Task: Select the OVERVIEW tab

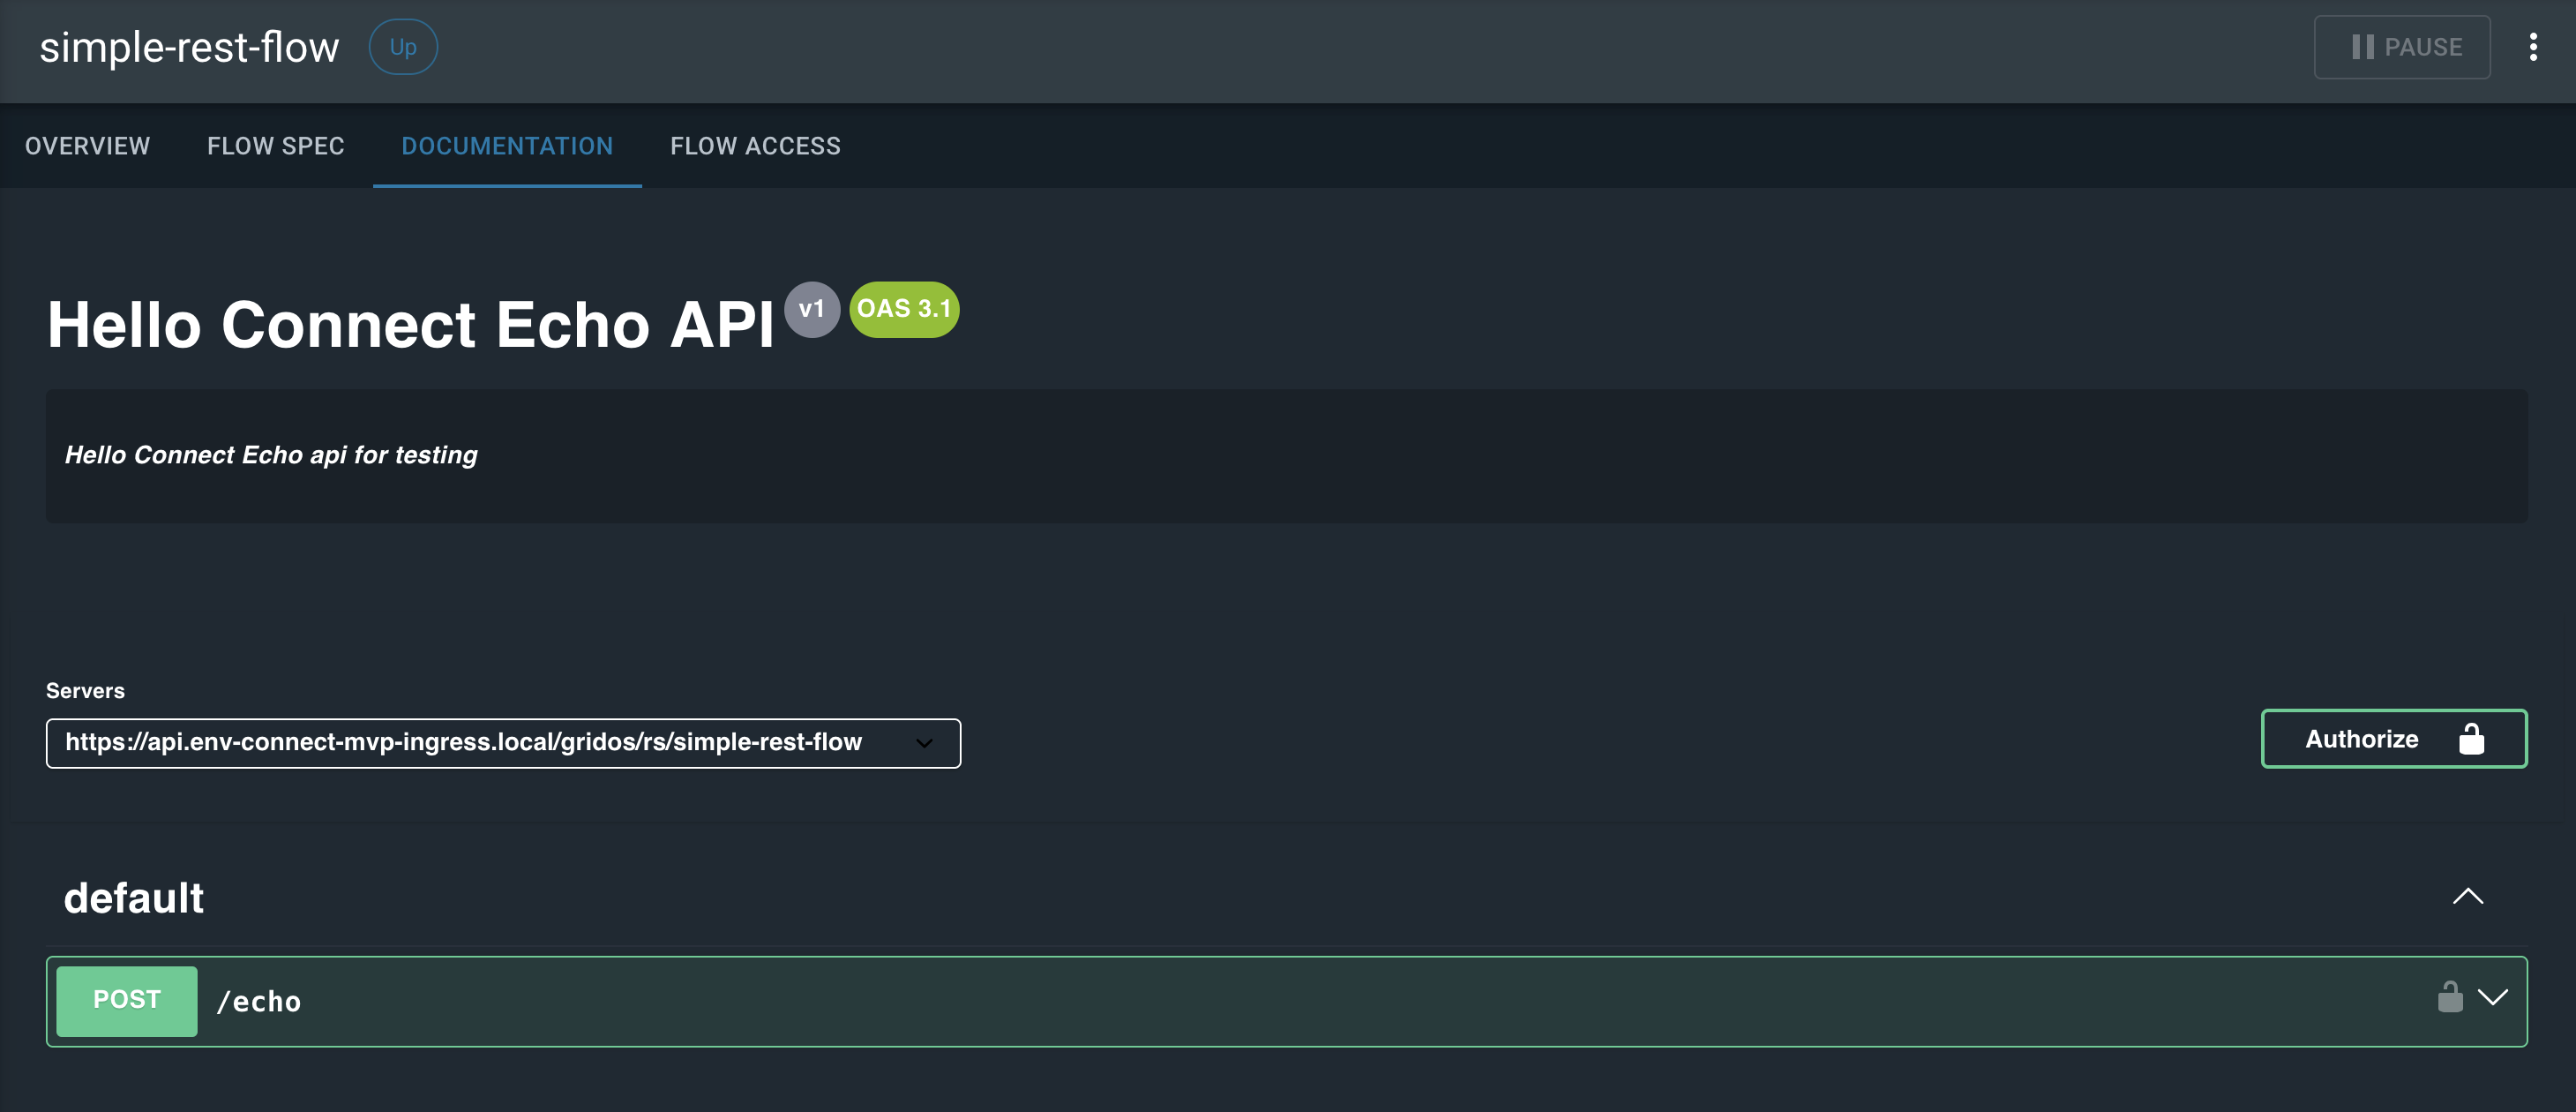Action: tap(86, 146)
